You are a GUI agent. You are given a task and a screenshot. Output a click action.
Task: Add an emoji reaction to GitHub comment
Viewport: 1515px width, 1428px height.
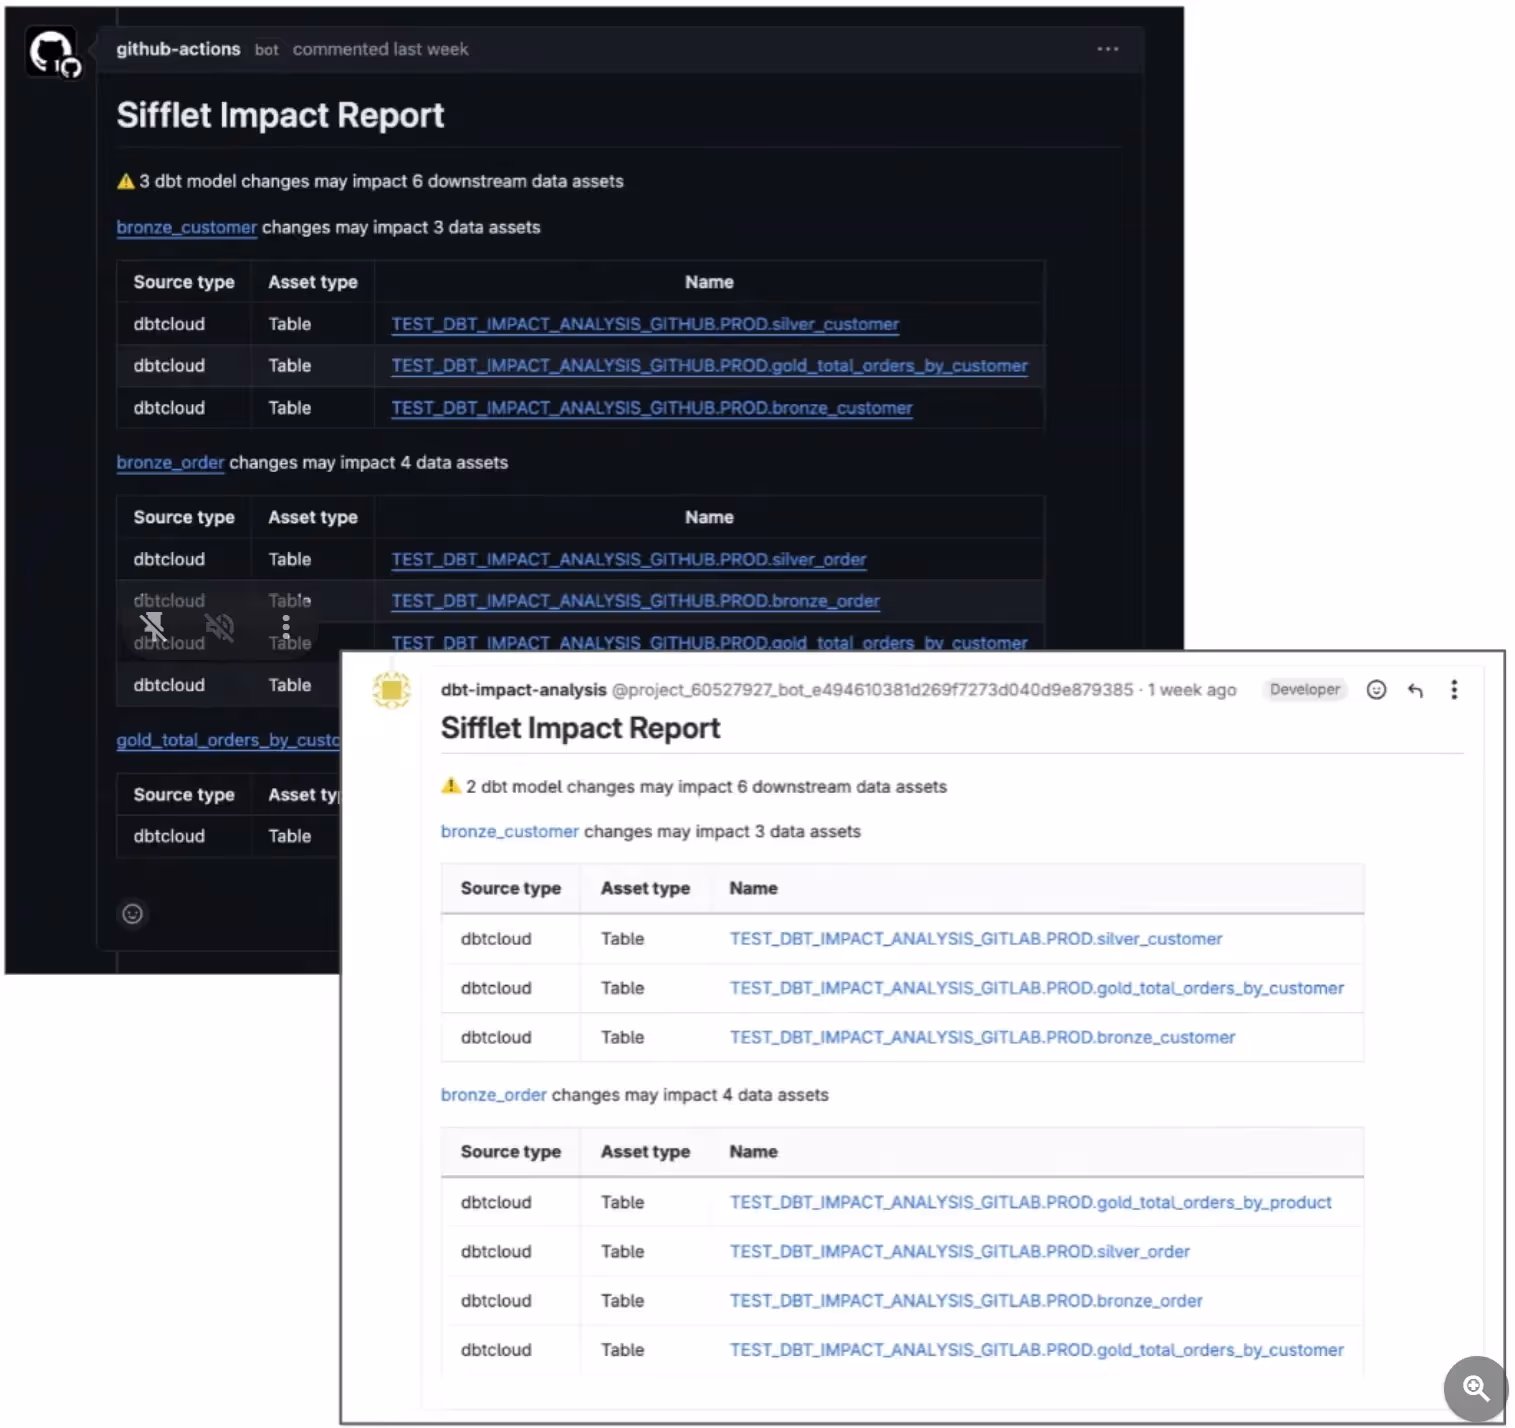coord(132,913)
